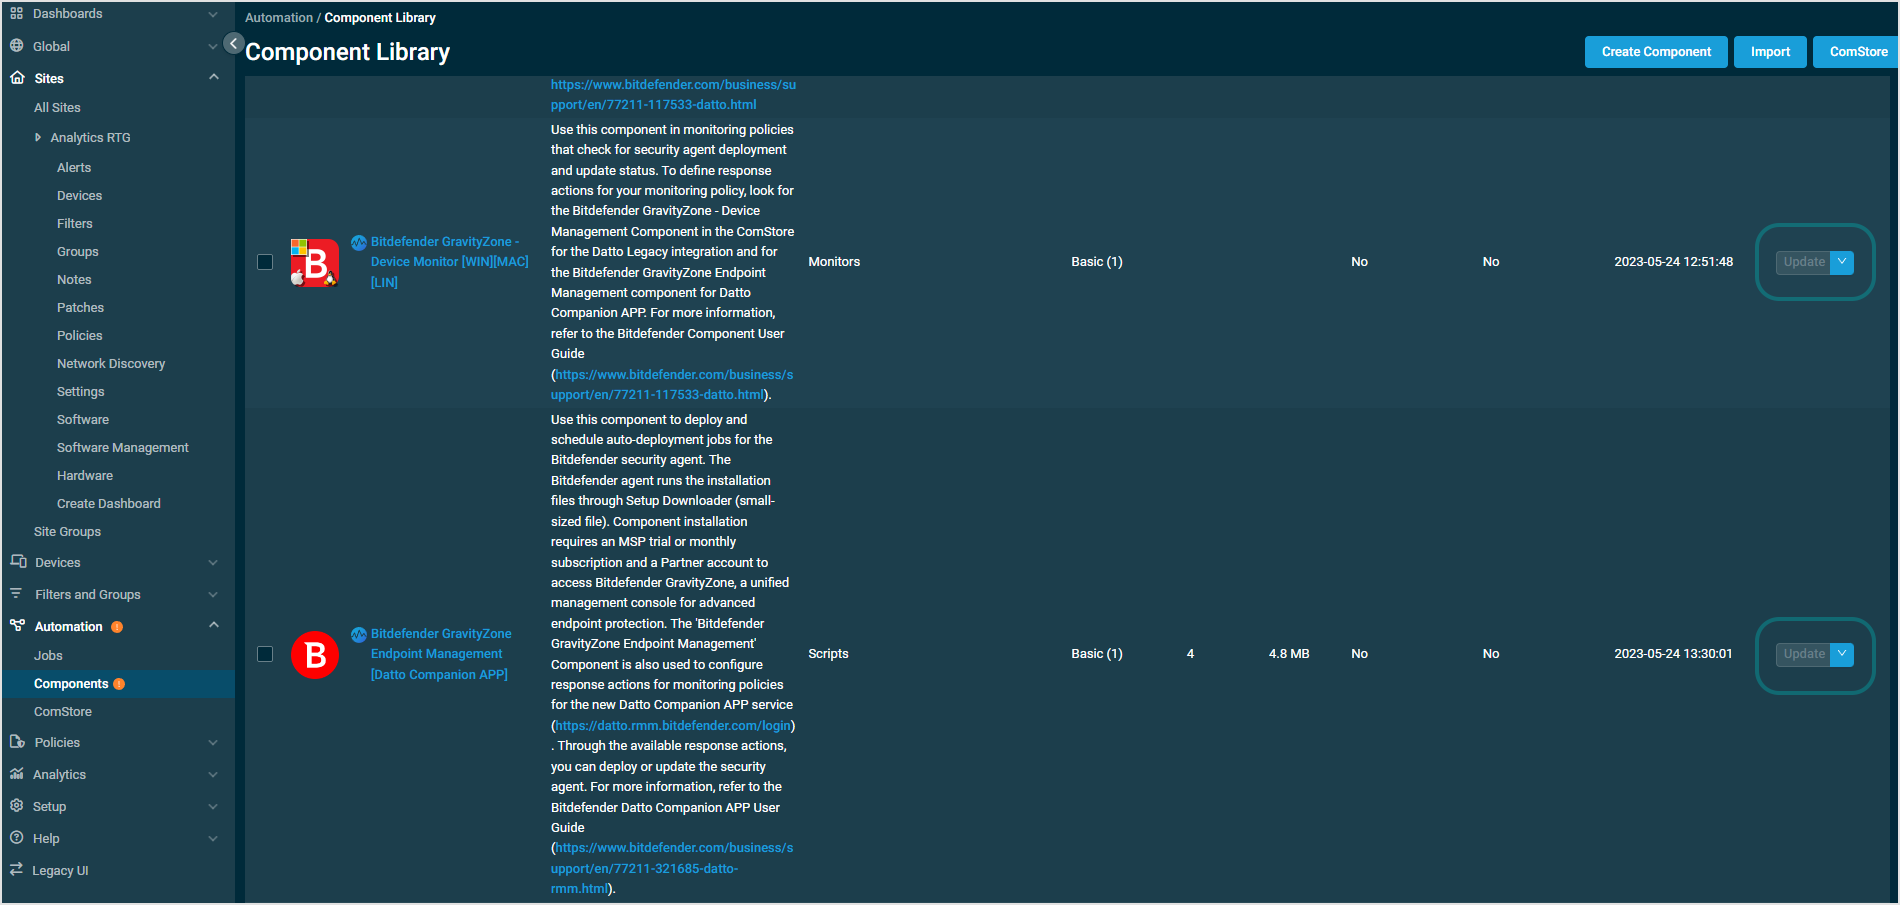
Task: Click the Global globe icon
Action: [16, 45]
